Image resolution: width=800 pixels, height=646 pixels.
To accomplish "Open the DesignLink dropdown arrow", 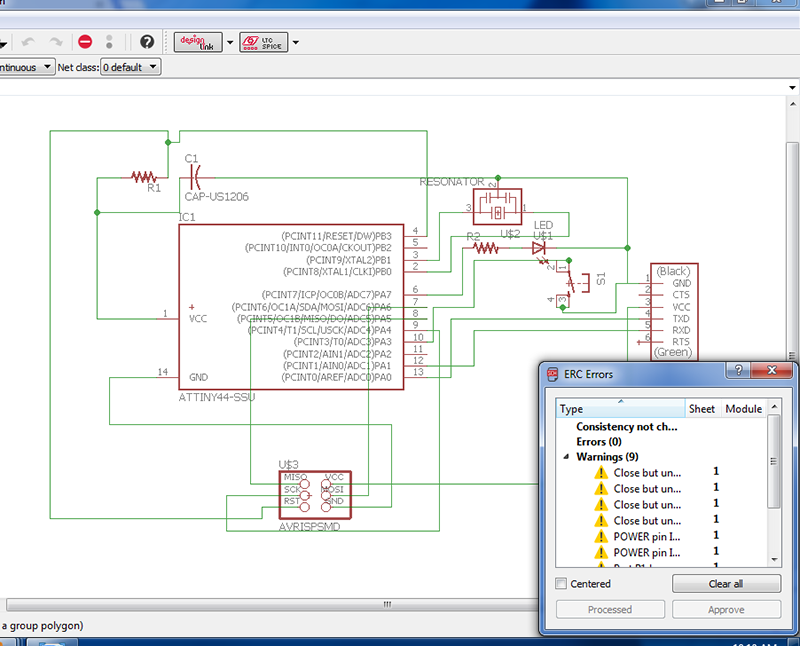I will (230, 42).
